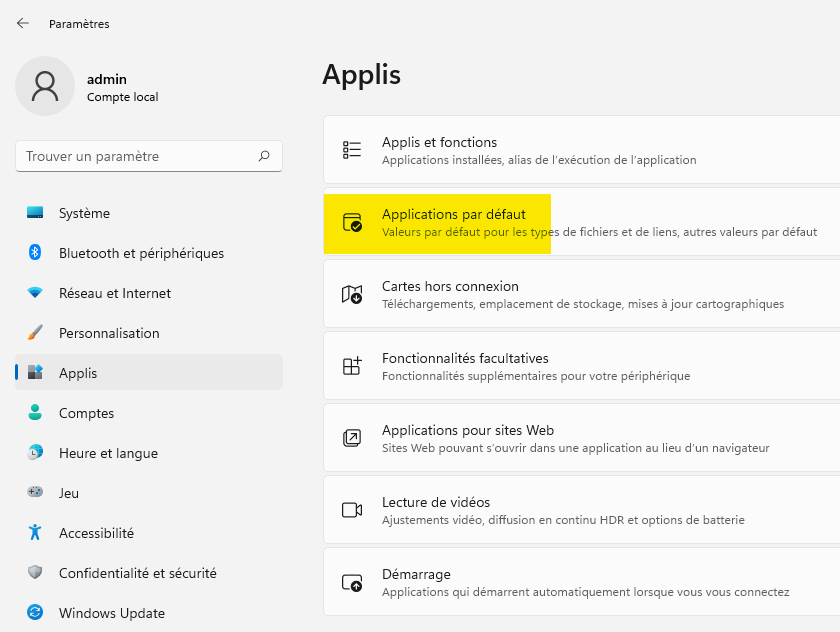This screenshot has height=632, width=840.
Task: Click the back arrow next to Paramètres
Action: click(23, 23)
